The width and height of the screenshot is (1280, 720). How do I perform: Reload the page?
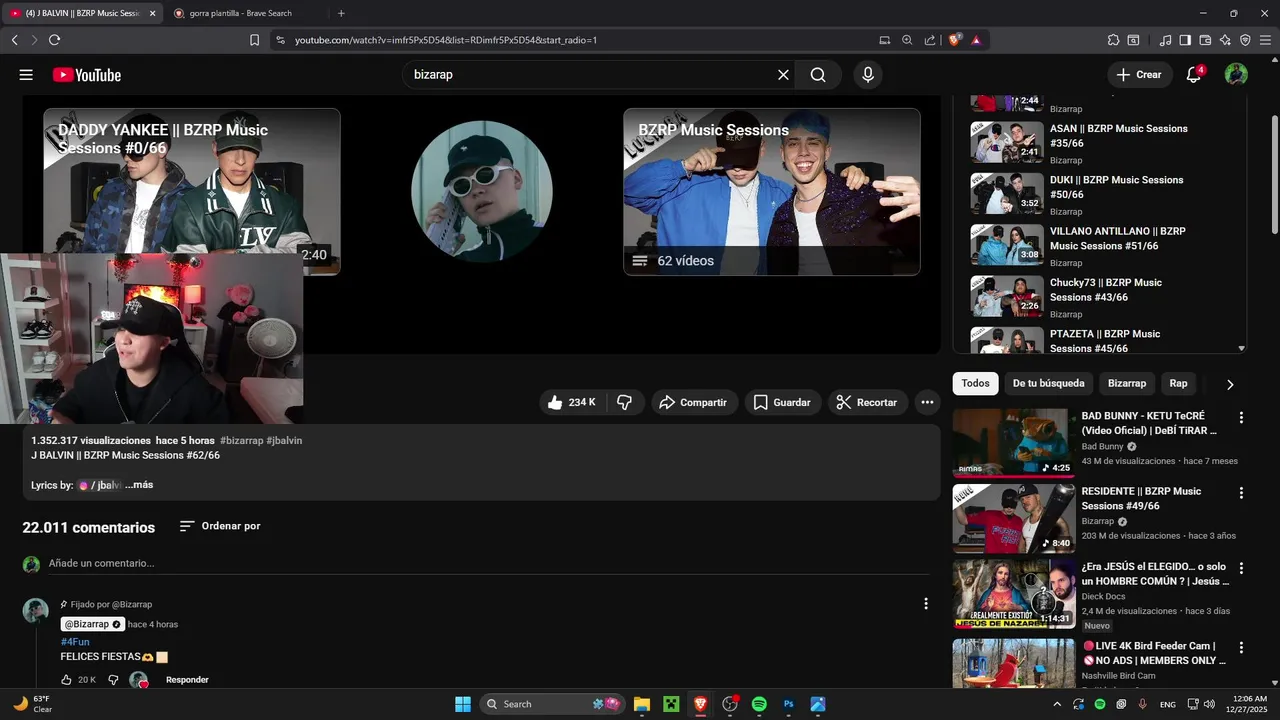54,40
